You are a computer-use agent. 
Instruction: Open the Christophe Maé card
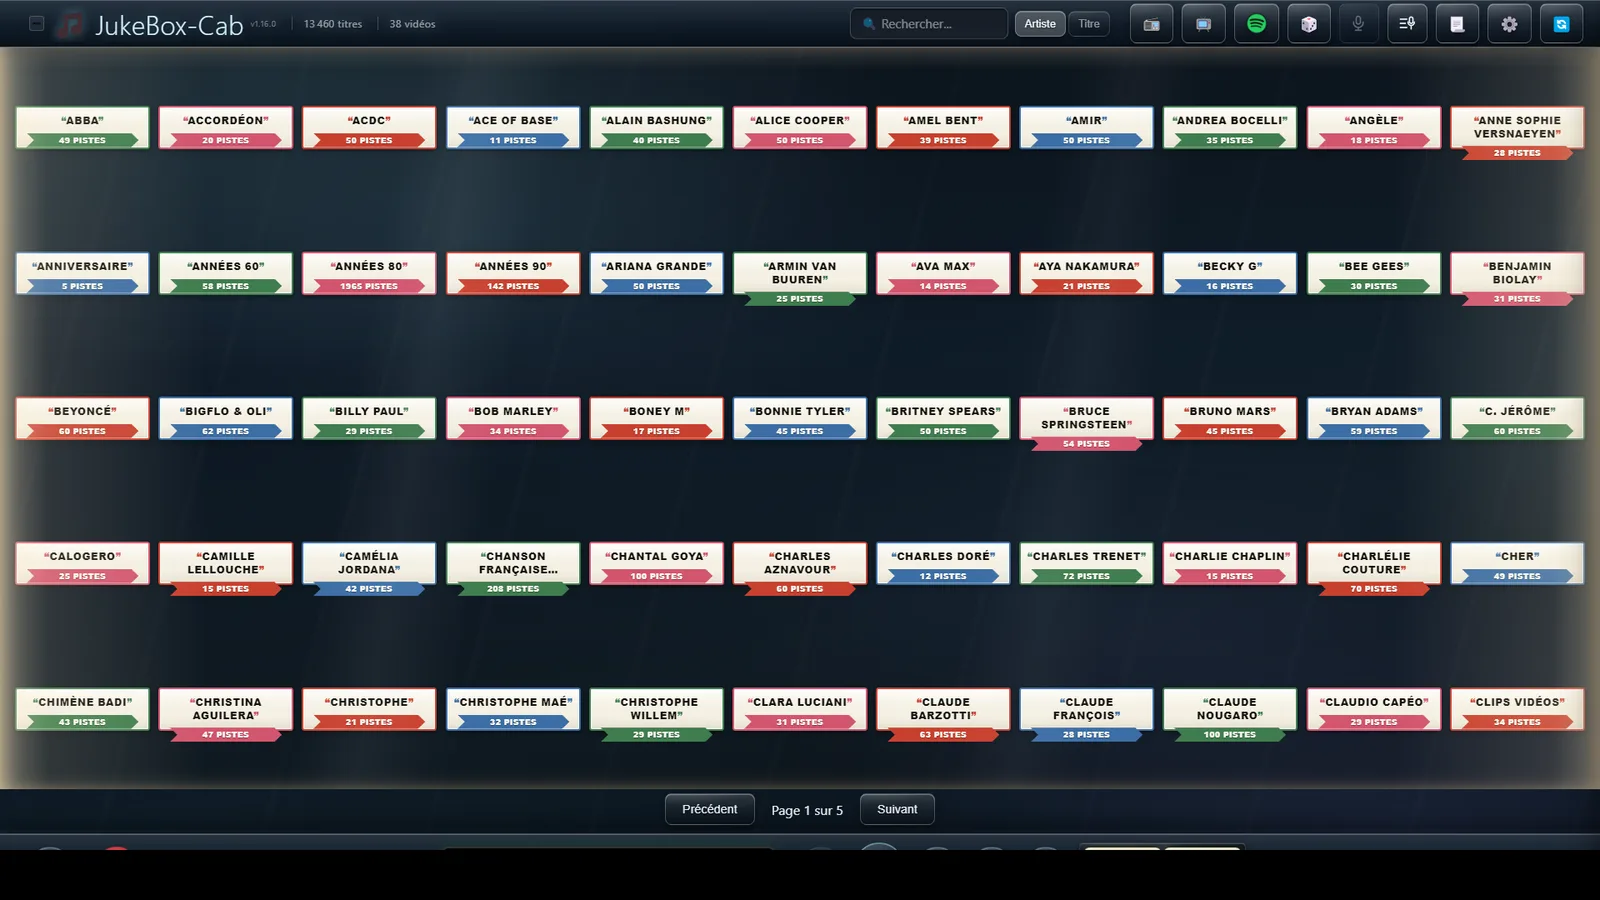click(x=513, y=709)
